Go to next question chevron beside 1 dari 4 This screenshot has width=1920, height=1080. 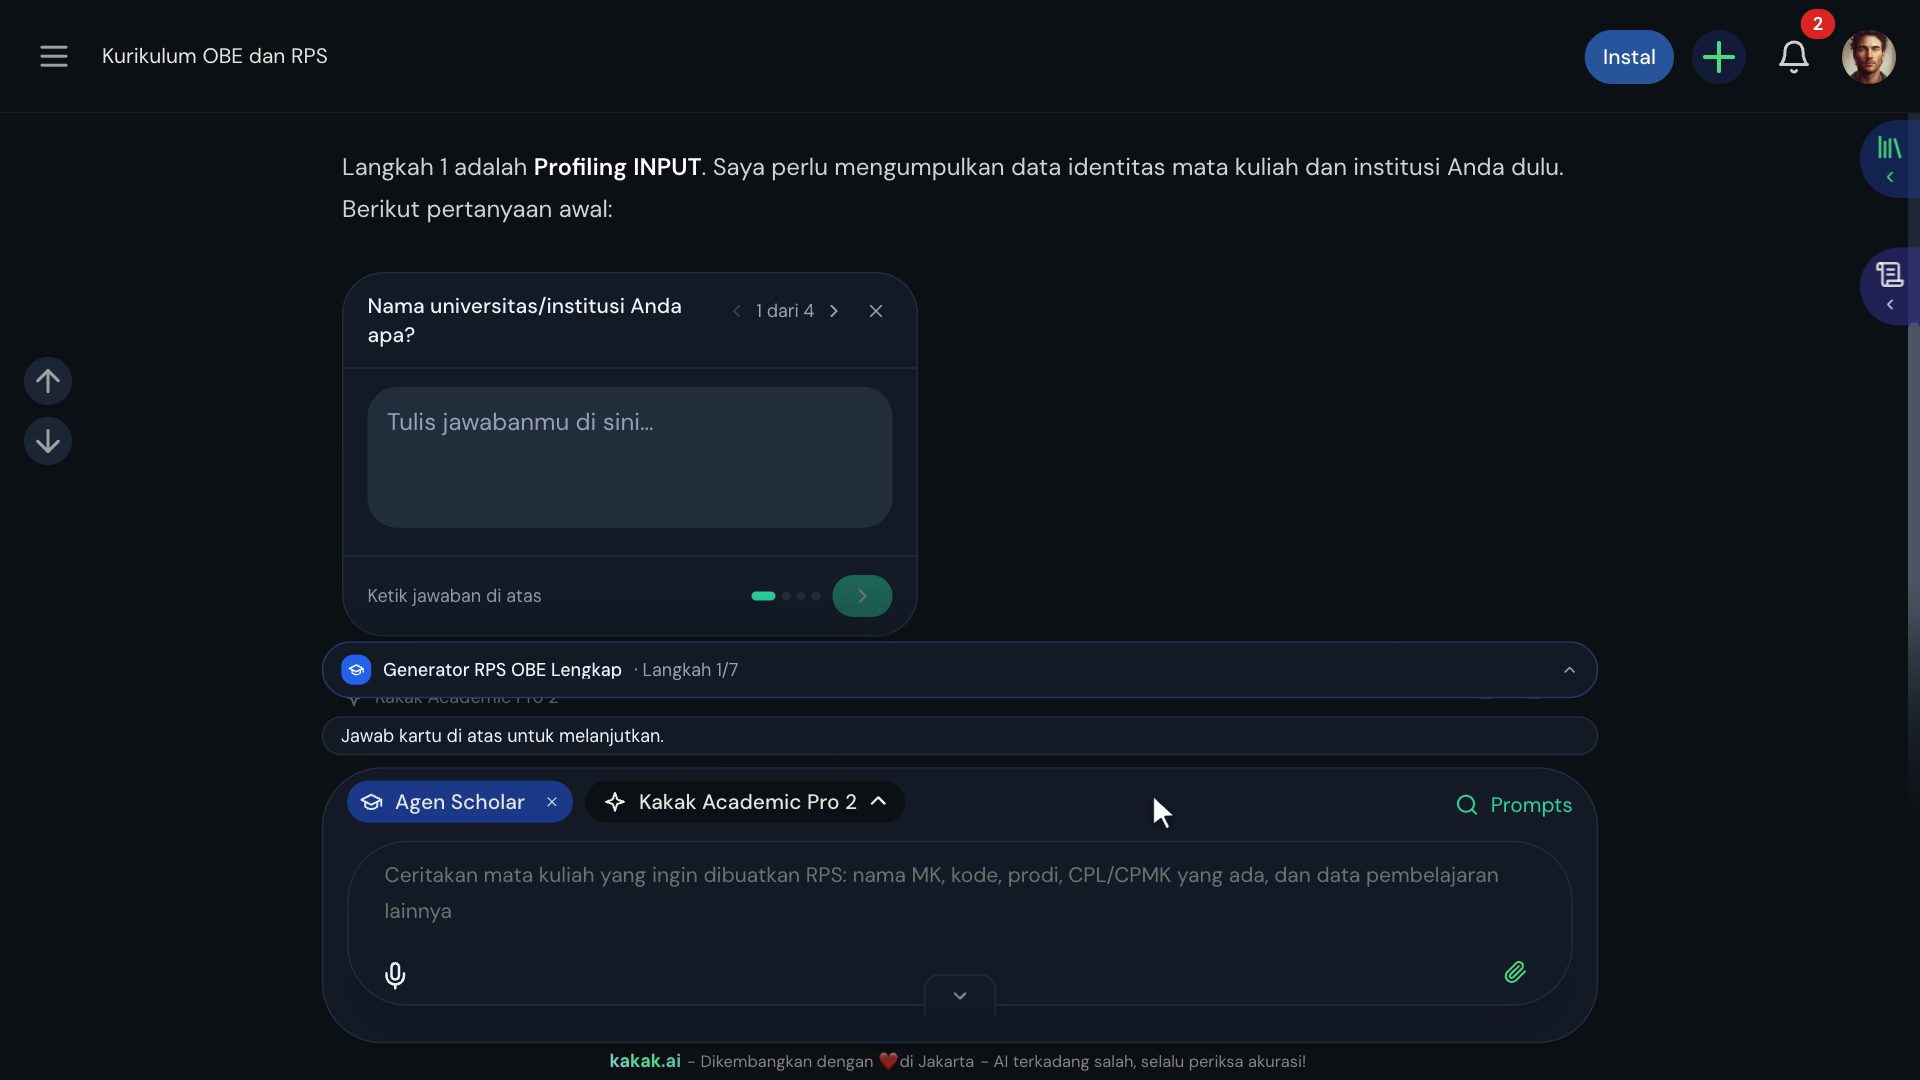click(x=834, y=311)
